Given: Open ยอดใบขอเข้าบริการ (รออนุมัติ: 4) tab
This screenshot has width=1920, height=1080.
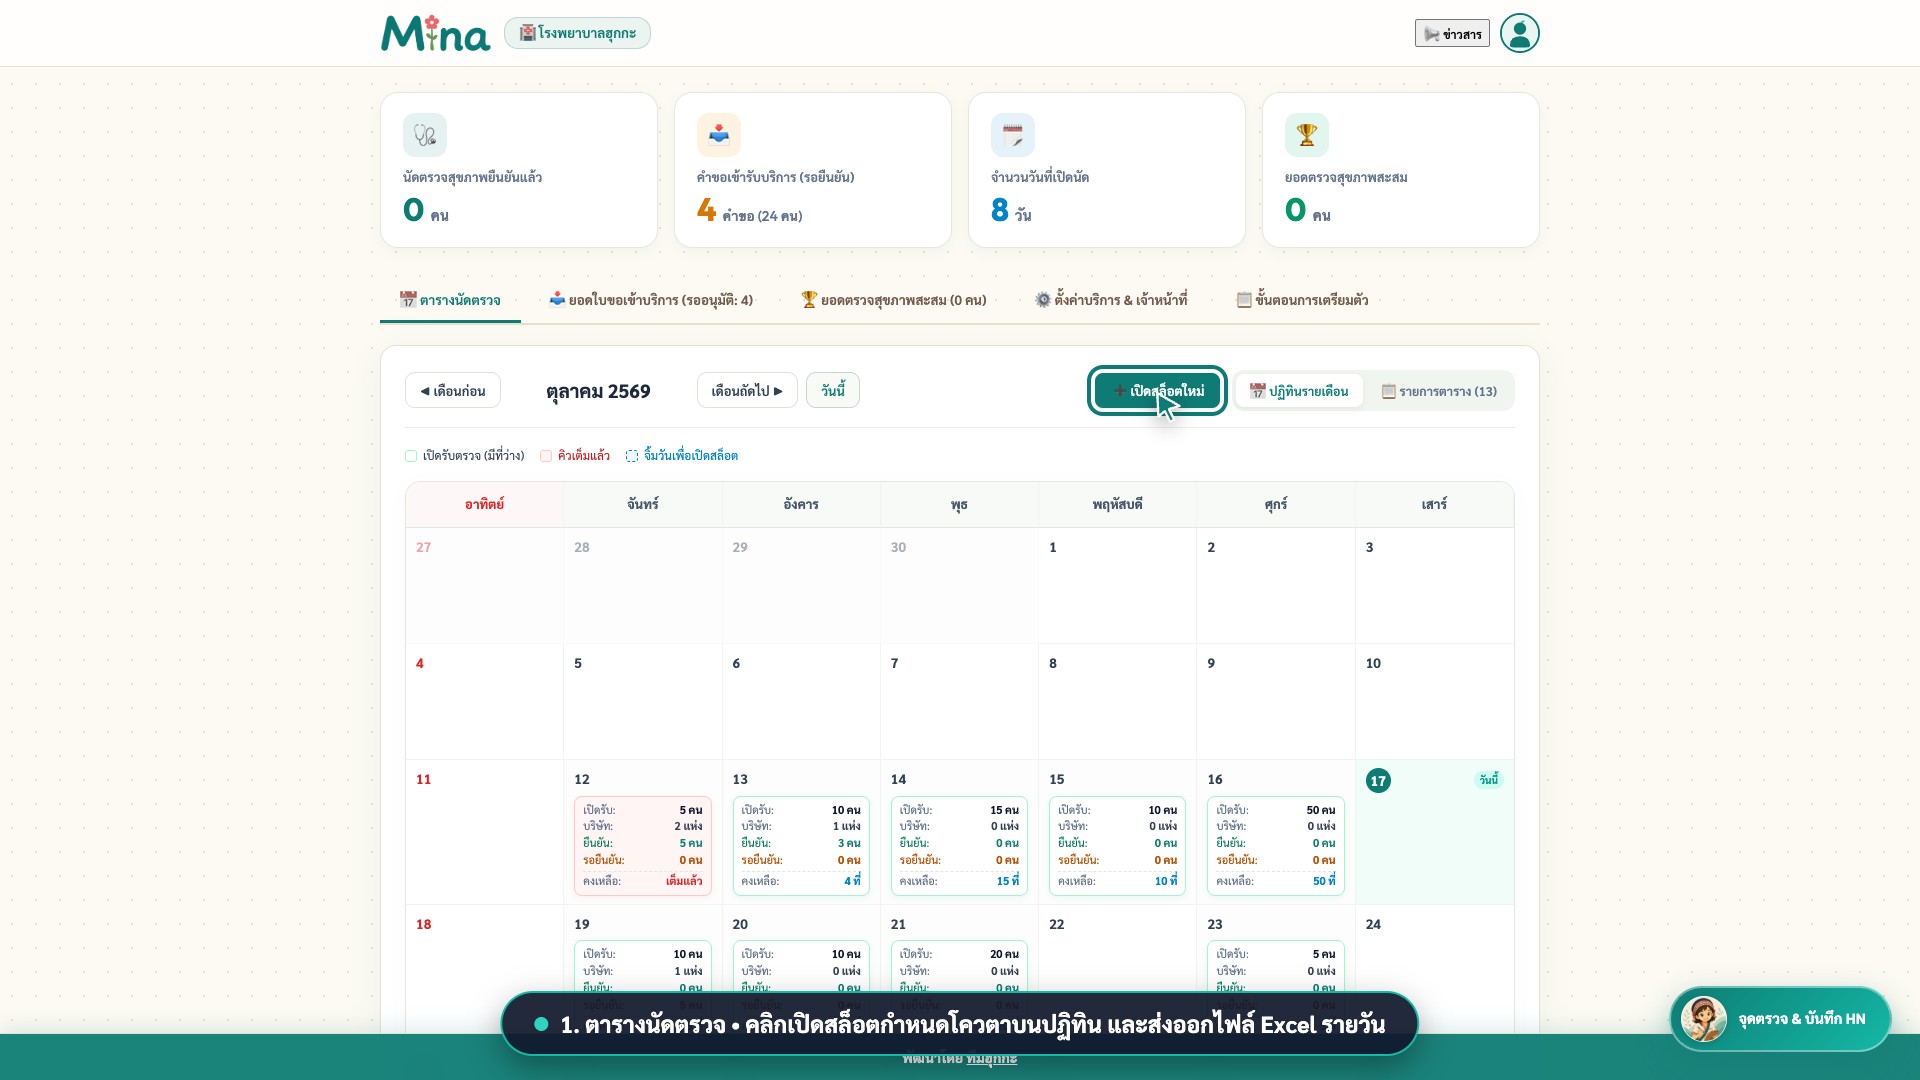Looking at the screenshot, I should click(x=651, y=300).
